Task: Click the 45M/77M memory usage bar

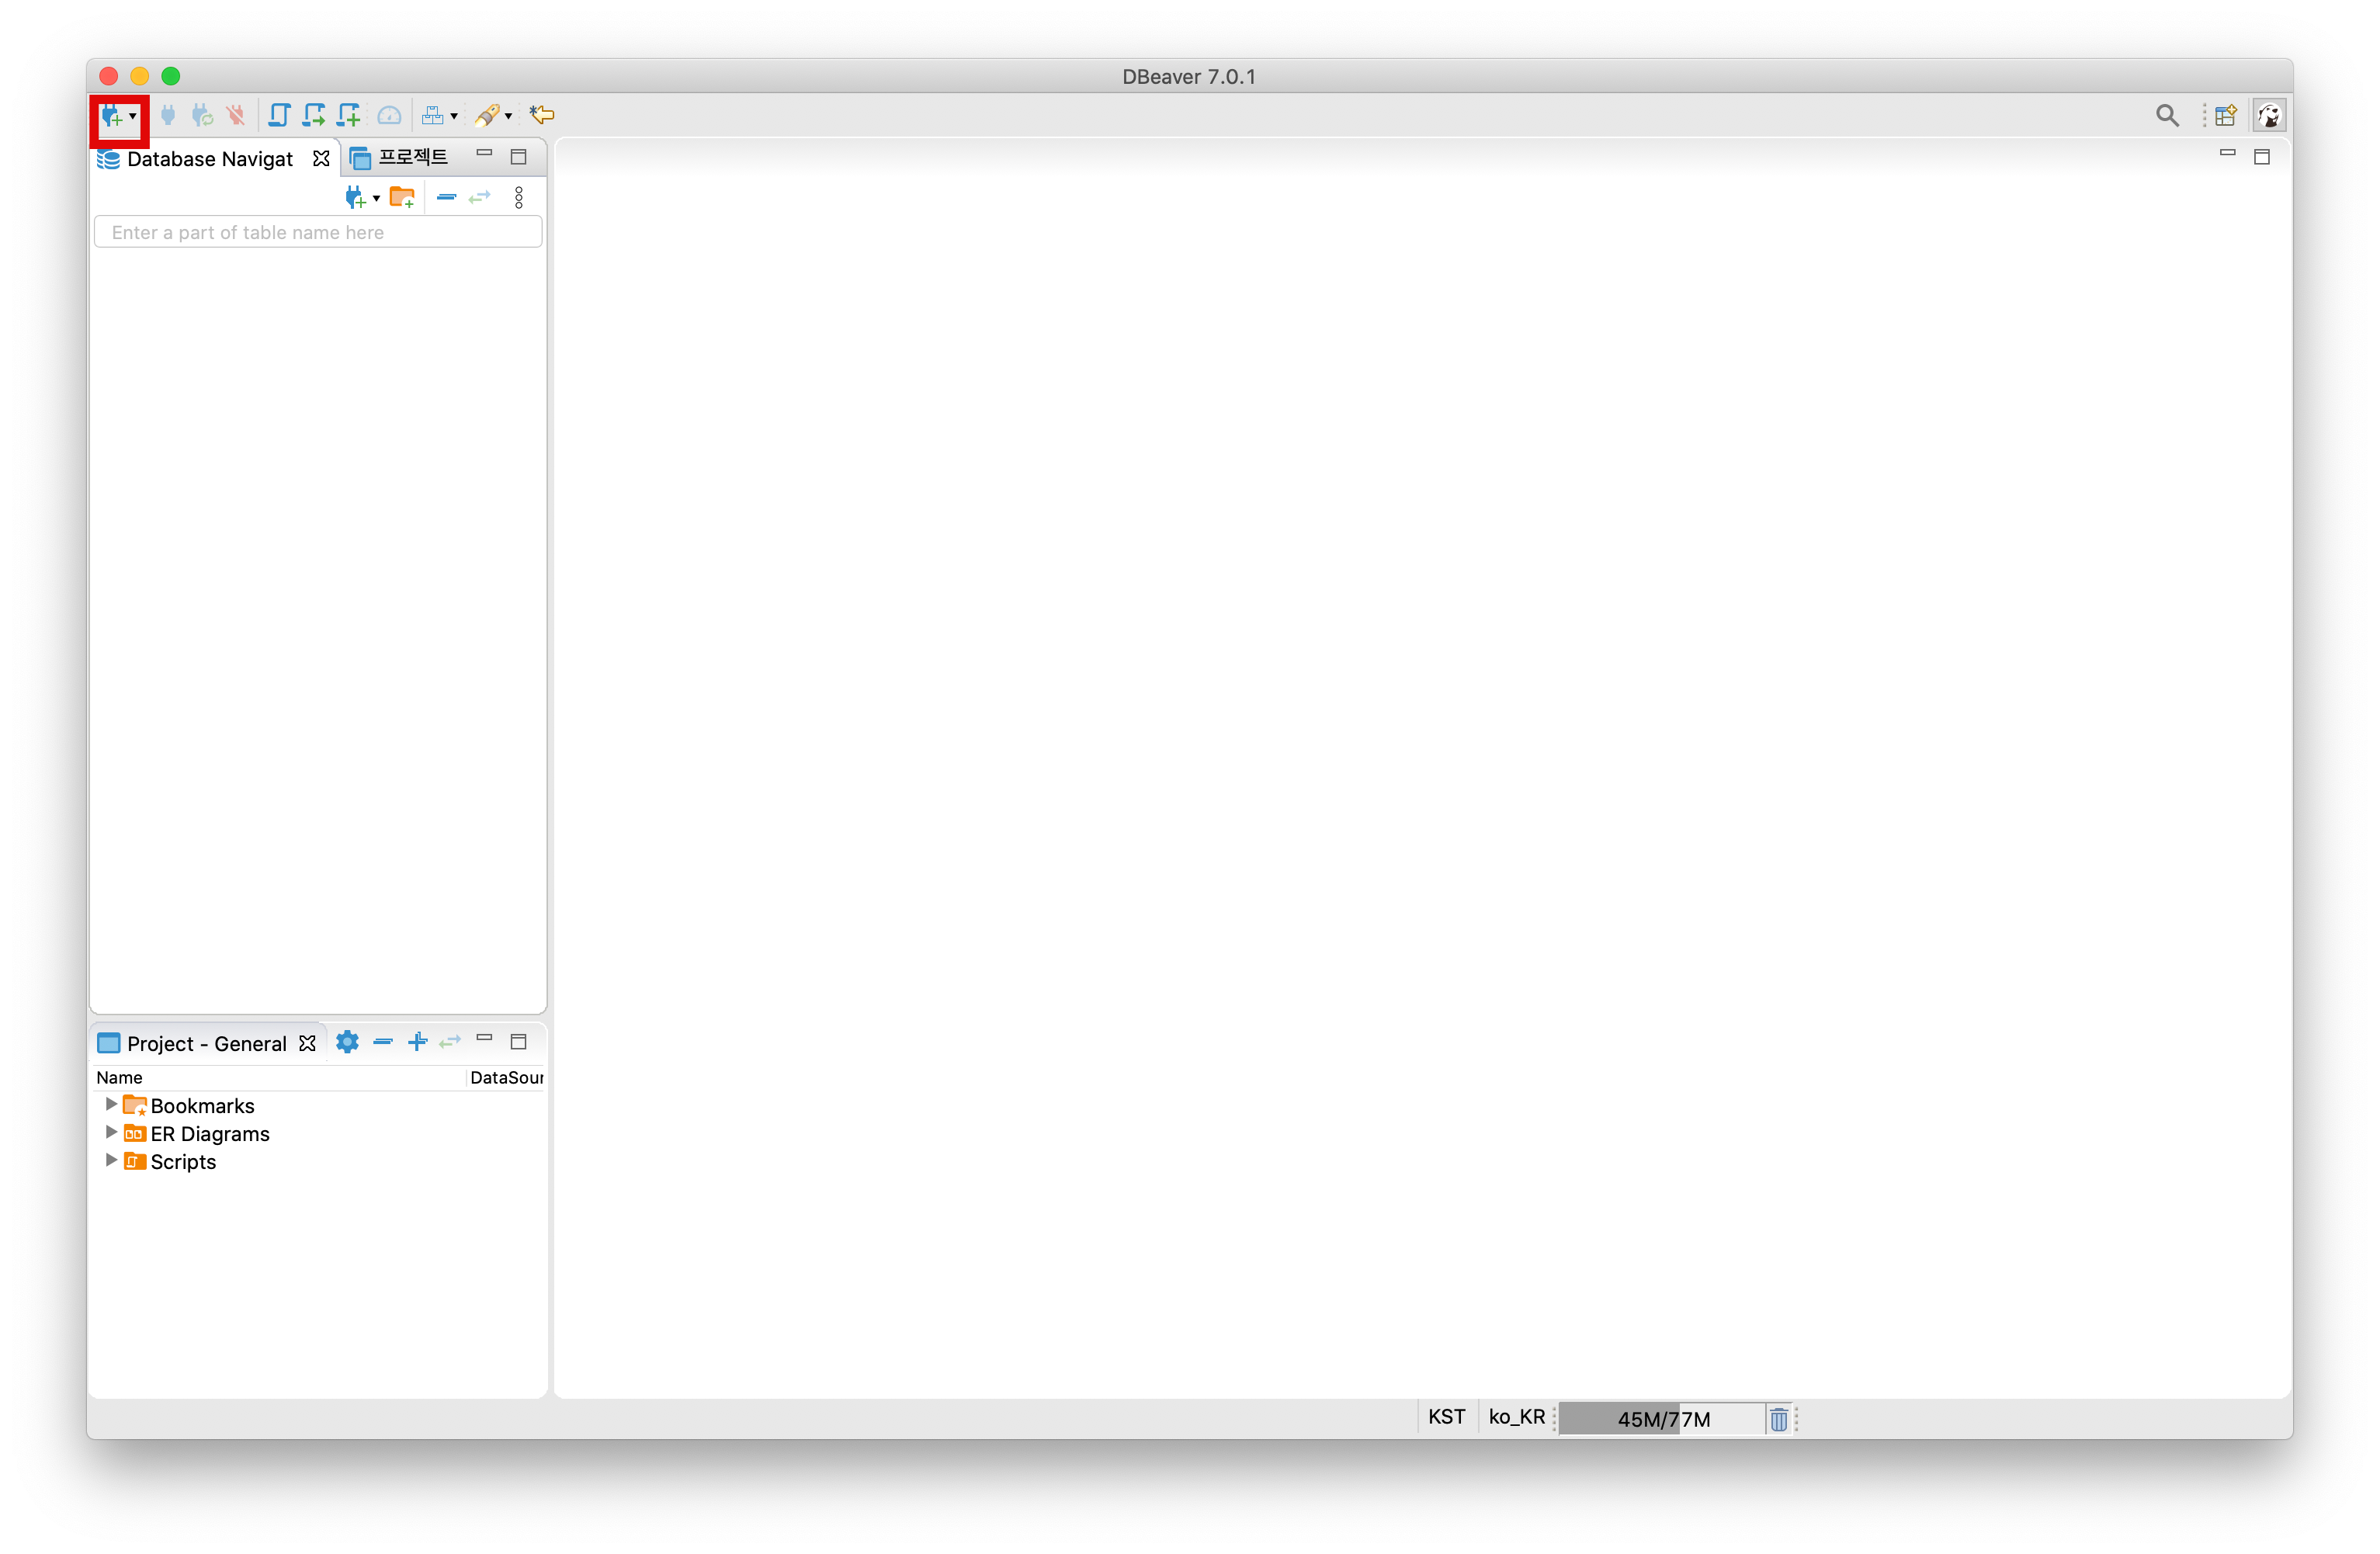Action: (x=1662, y=1418)
